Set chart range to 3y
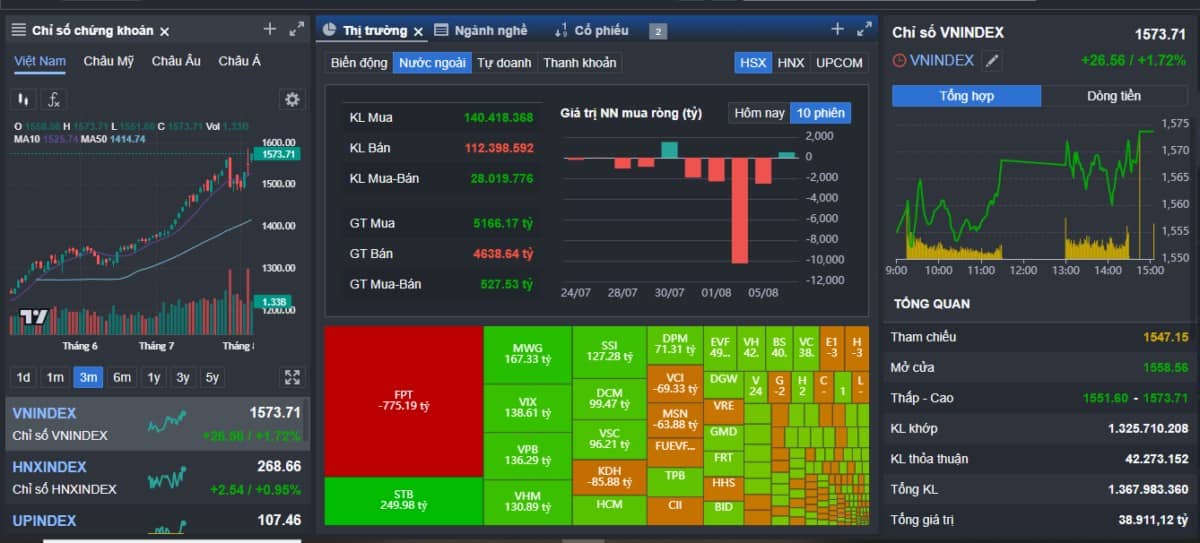 pos(183,377)
